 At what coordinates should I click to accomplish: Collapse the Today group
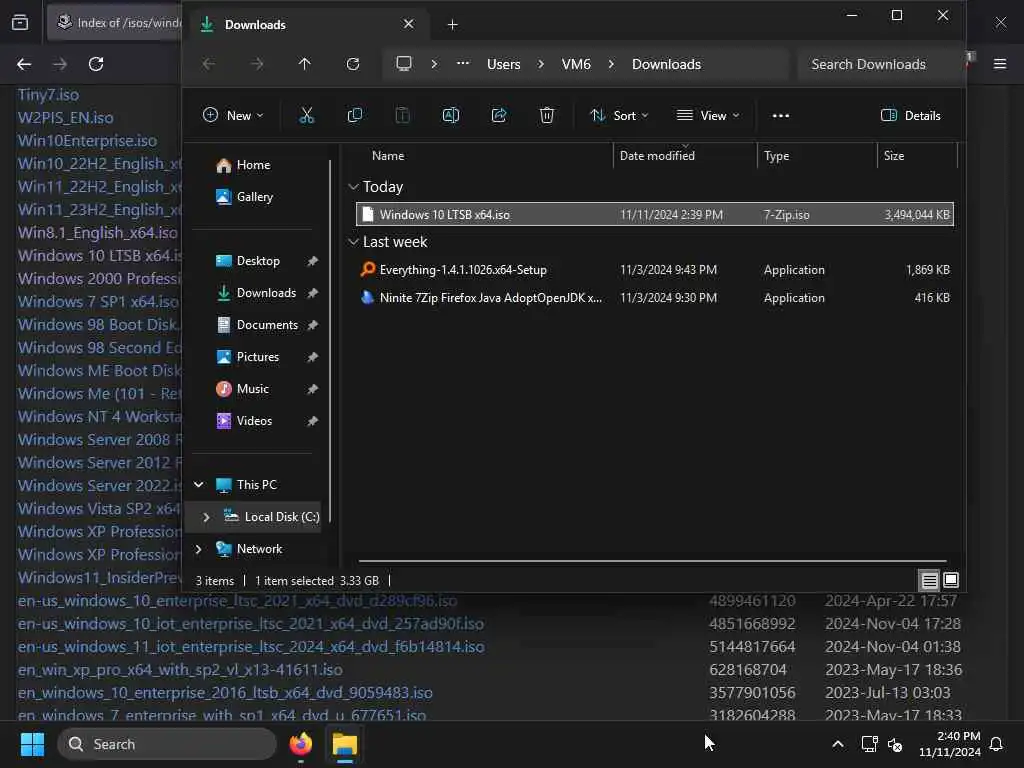(x=353, y=187)
